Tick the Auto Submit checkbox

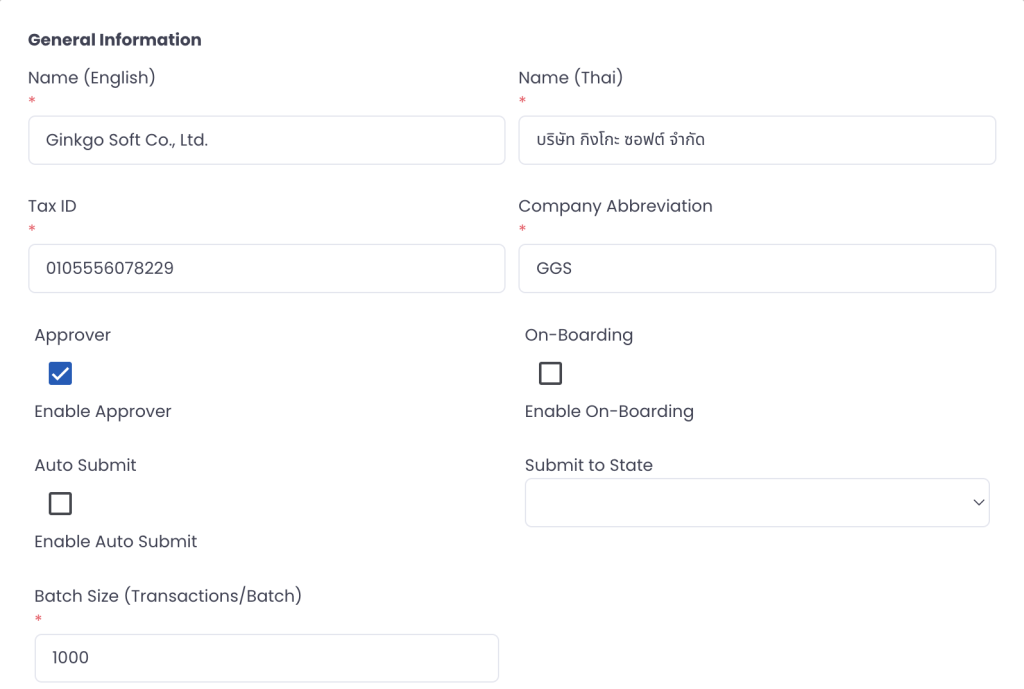coord(60,504)
